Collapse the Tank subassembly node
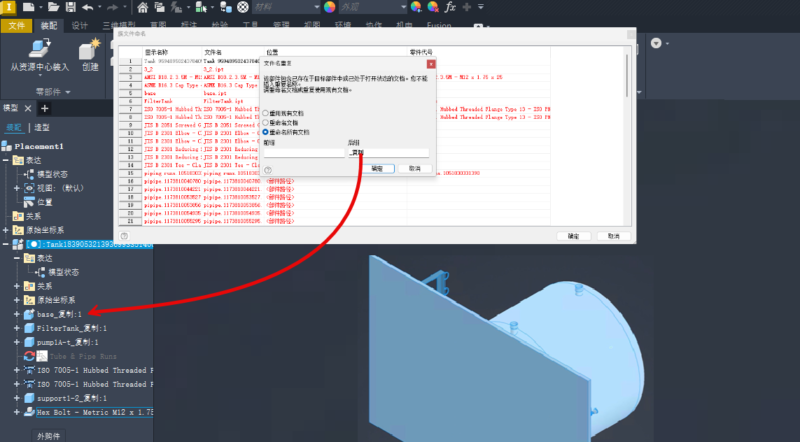This screenshot has width=800, height=442. pyautogui.click(x=6, y=244)
